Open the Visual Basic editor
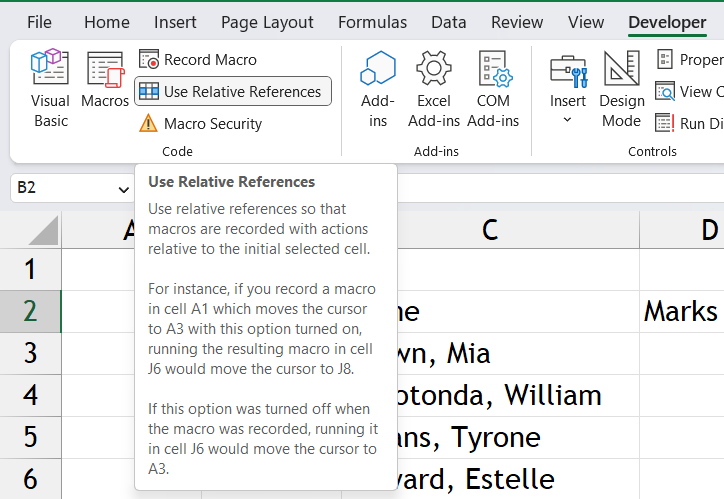 click(x=50, y=88)
